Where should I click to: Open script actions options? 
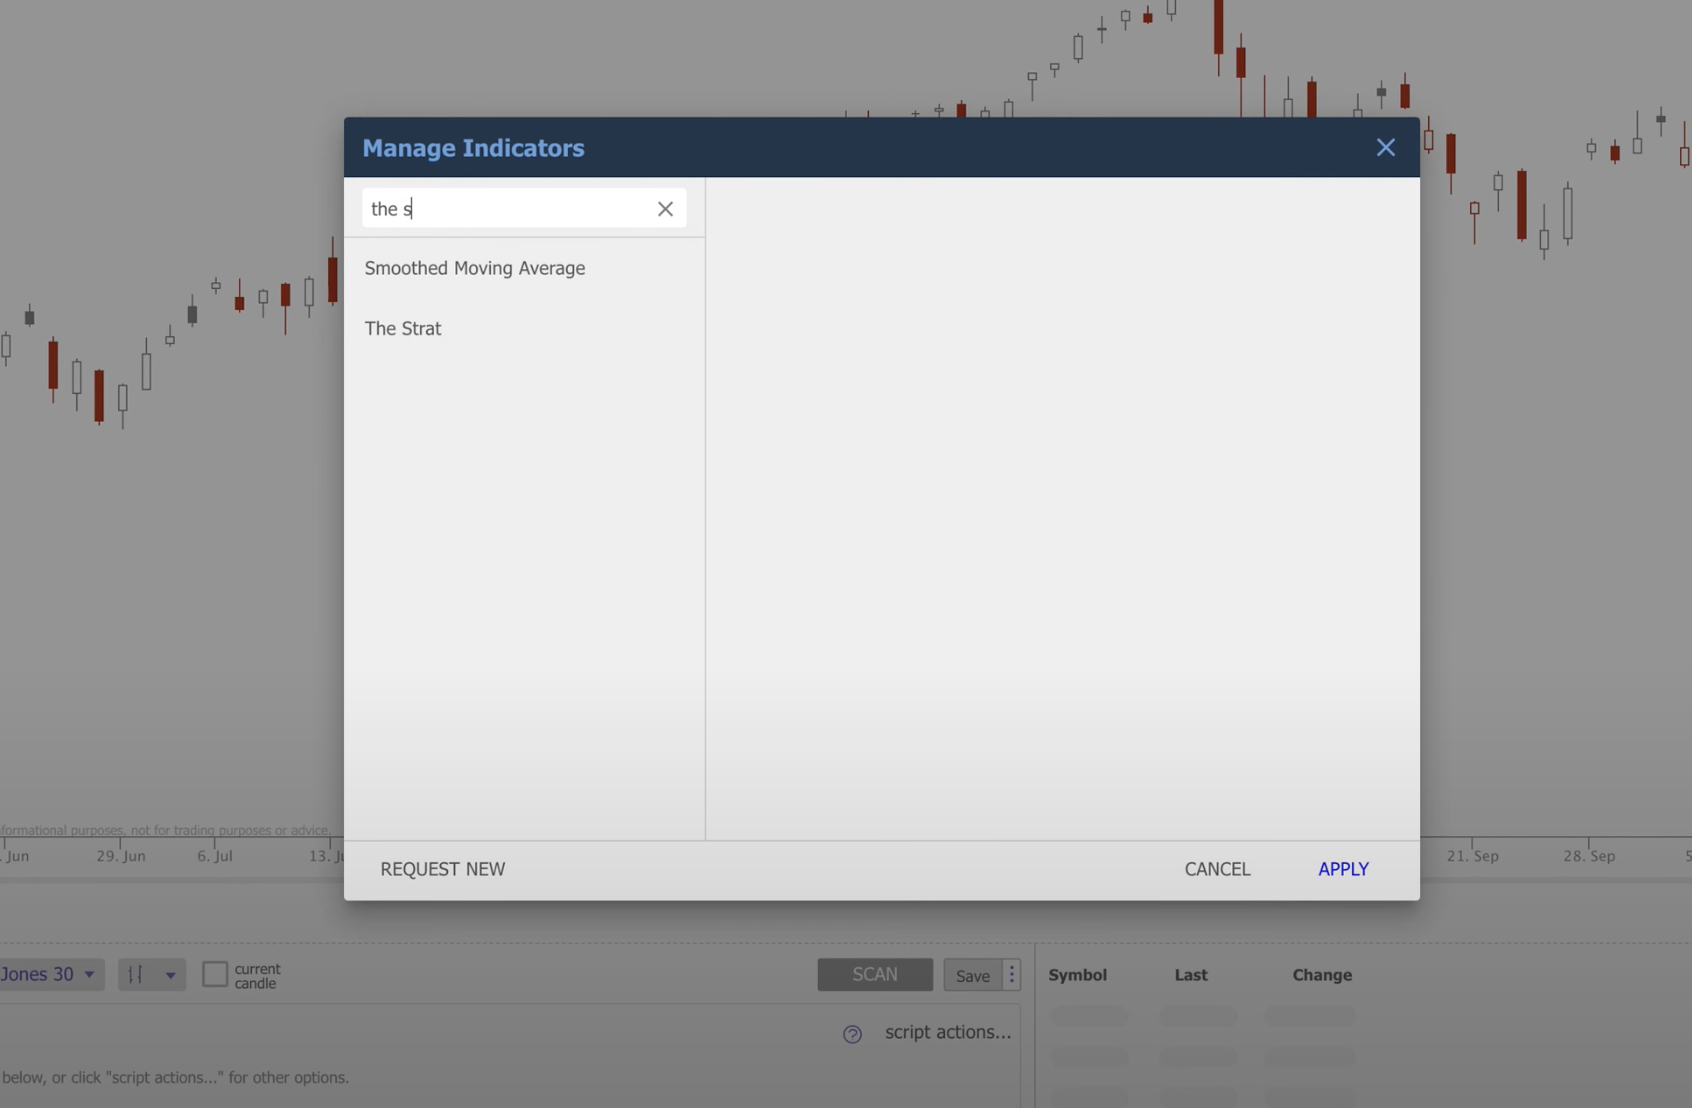click(945, 1032)
